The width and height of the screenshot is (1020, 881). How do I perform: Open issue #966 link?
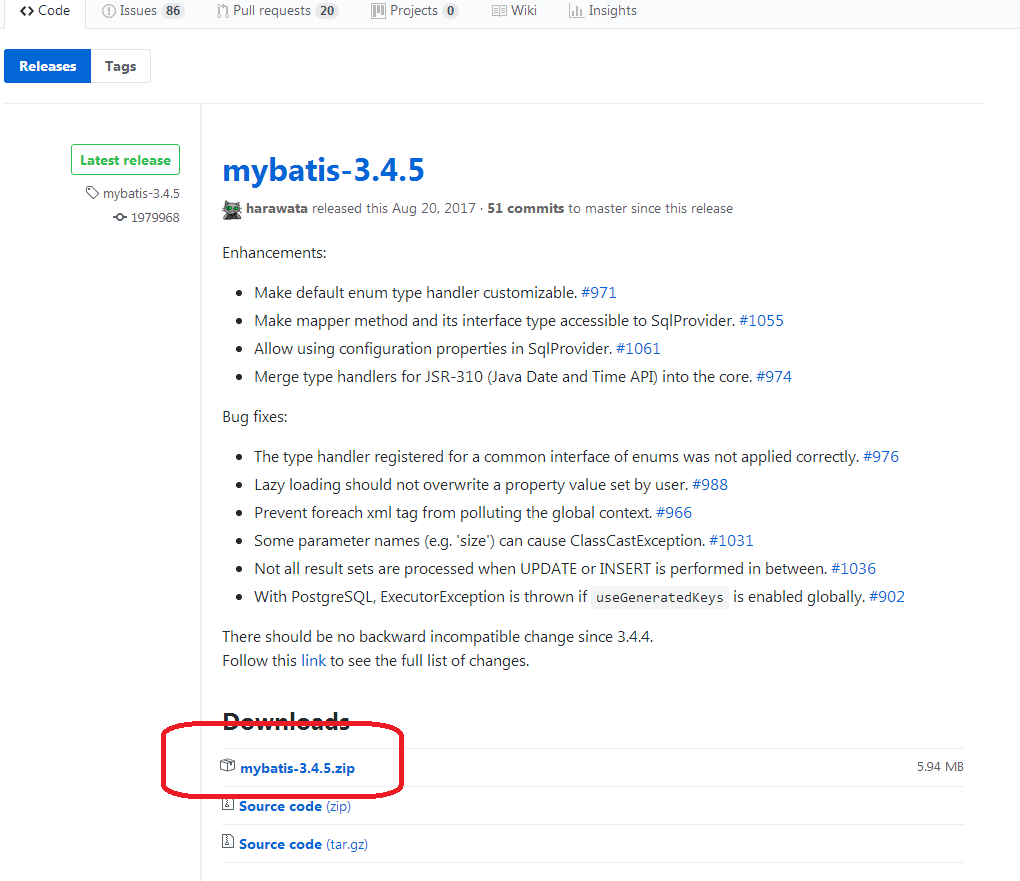tap(674, 513)
